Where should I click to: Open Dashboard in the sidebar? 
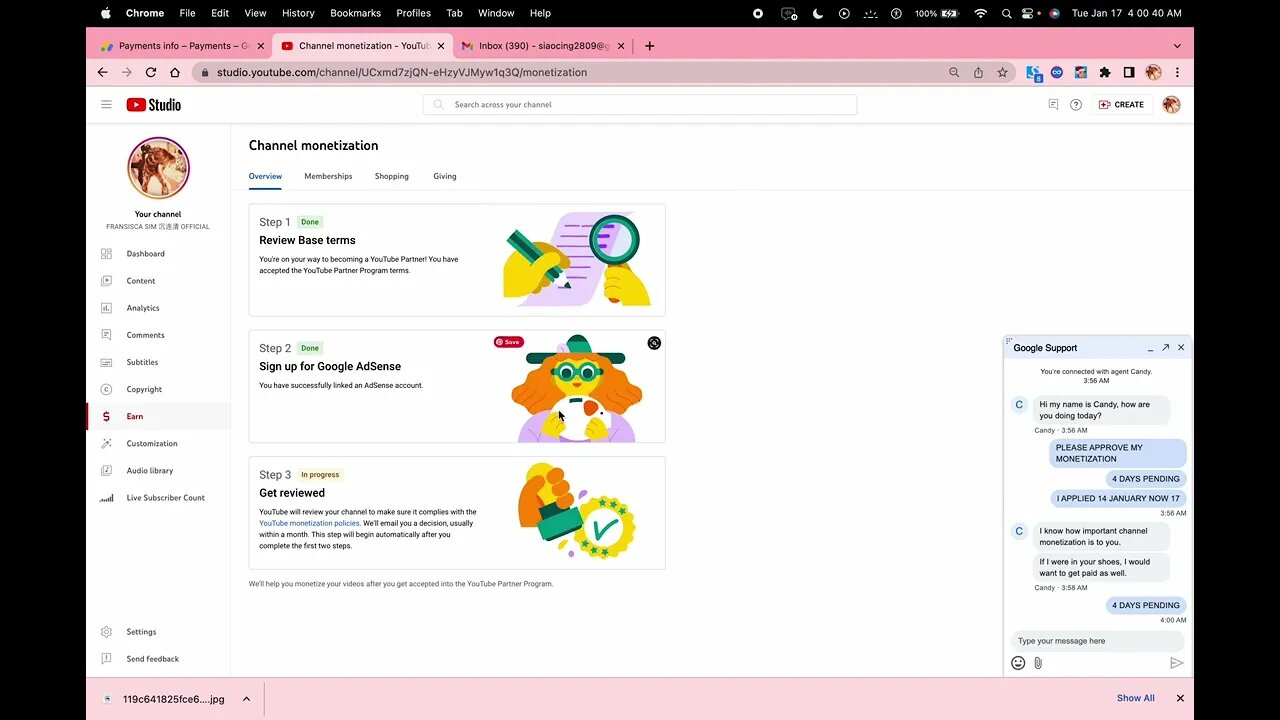(x=145, y=254)
